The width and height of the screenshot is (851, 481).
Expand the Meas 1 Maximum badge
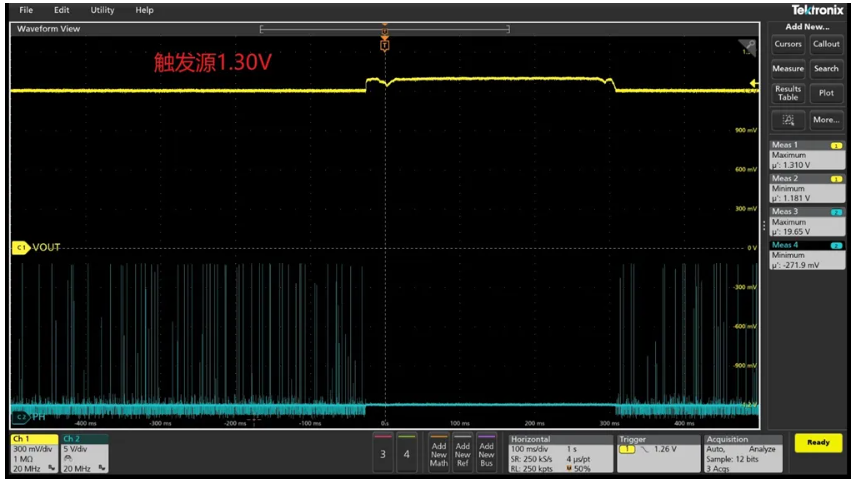[806, 155]
